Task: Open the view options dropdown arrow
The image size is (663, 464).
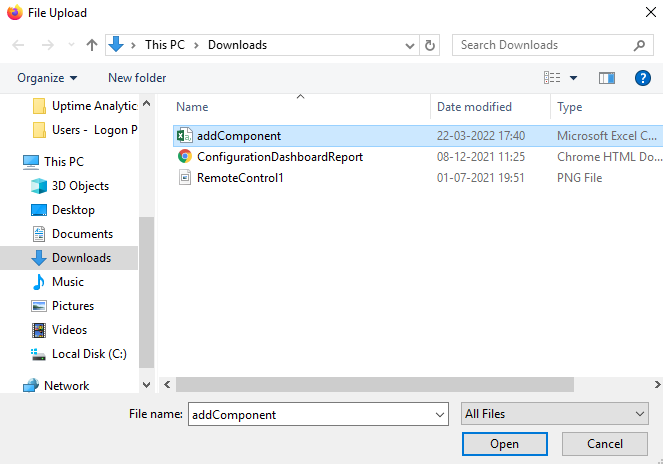Action: point(573,78)
